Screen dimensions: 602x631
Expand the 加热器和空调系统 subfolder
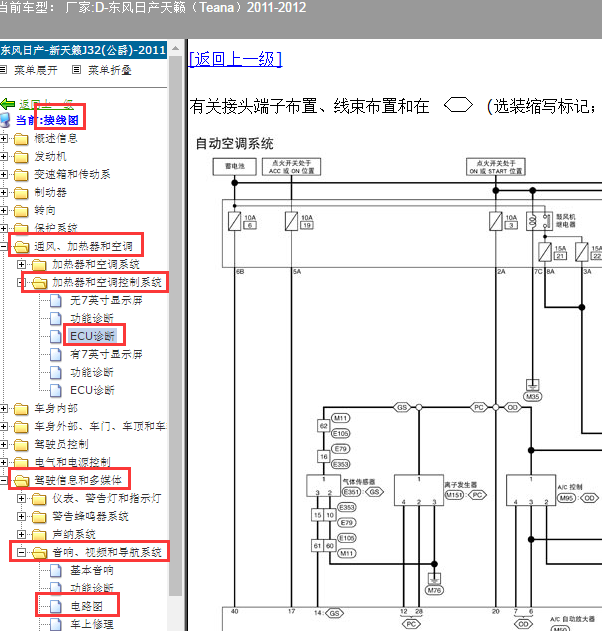click(x=21, y=264)
